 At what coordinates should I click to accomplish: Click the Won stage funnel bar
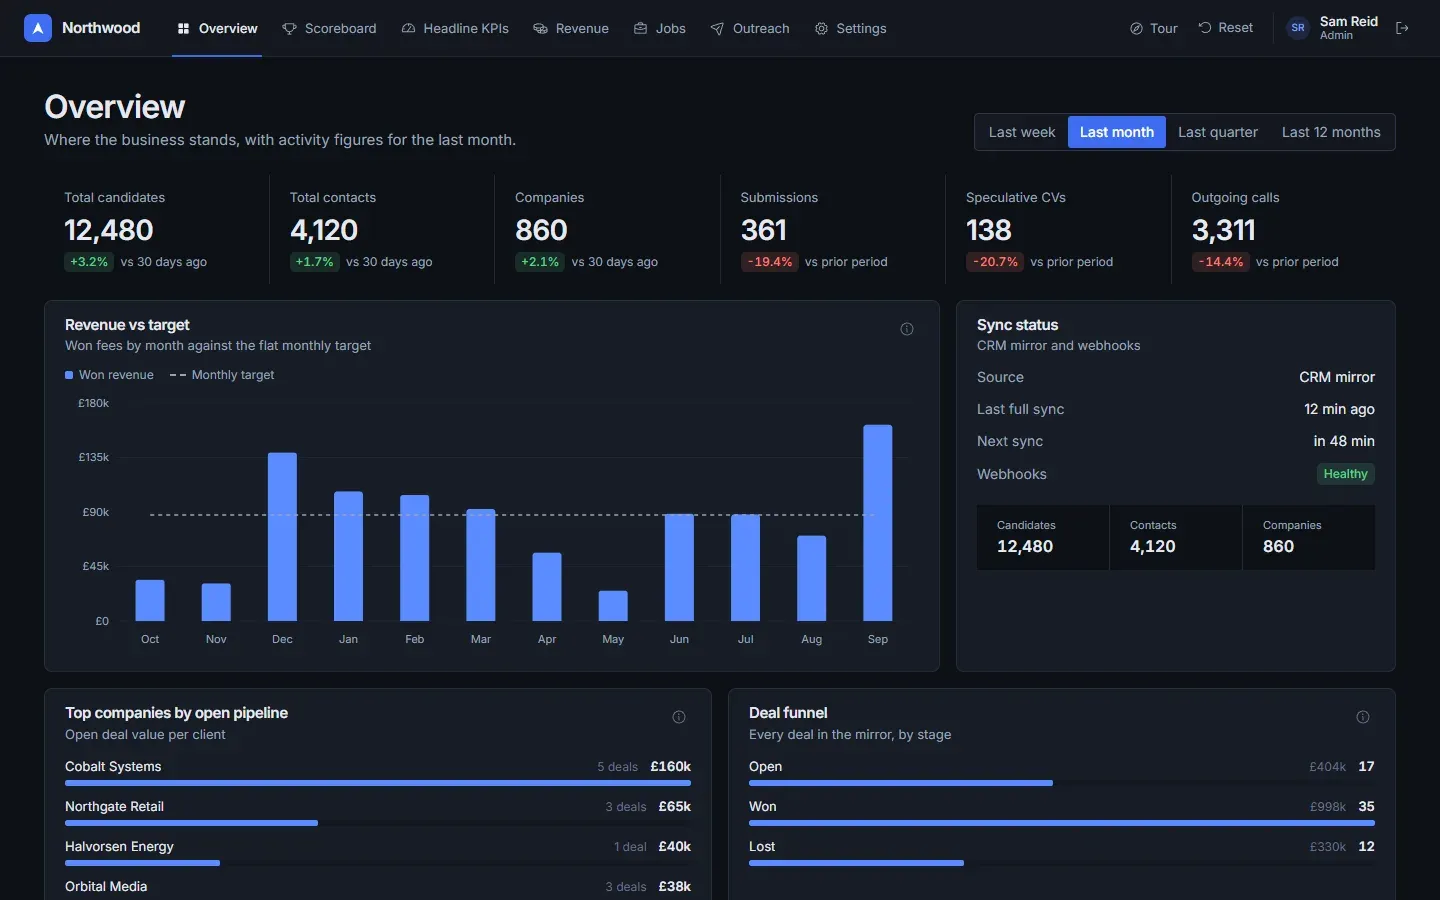point(1062,823)
